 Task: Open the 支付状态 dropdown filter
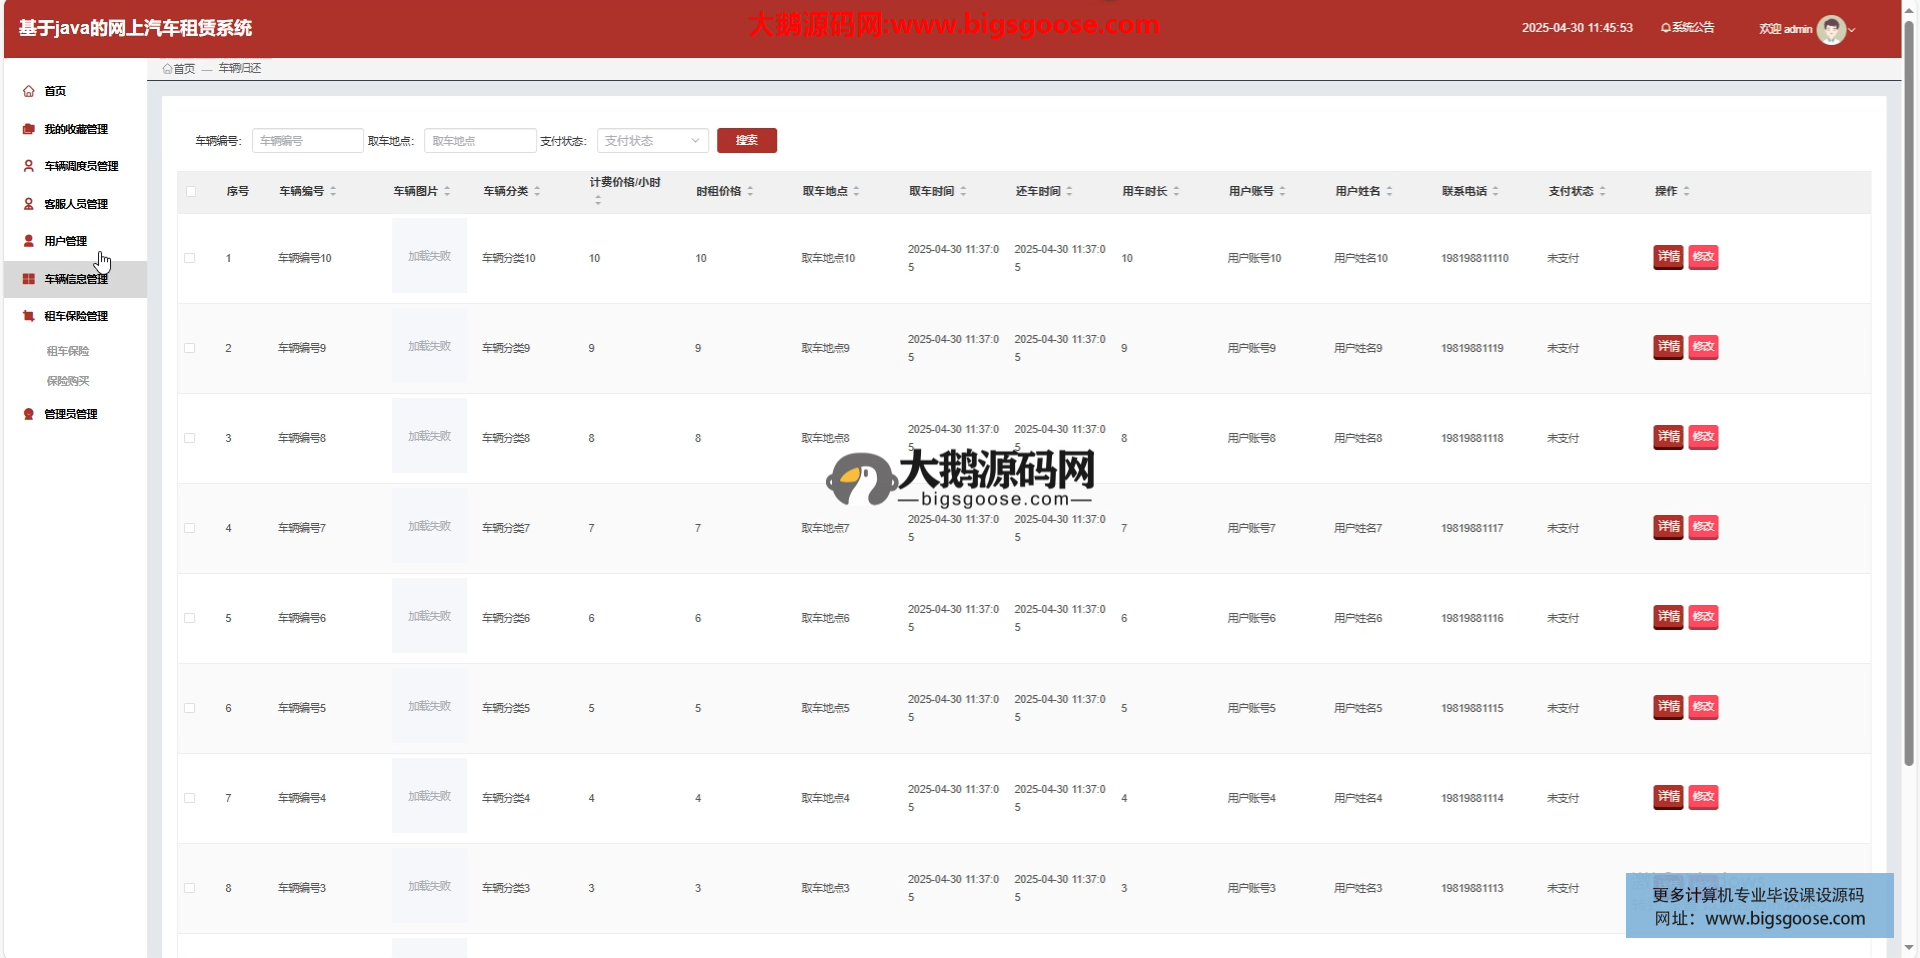pyautogui.click(x=652, y=141)
